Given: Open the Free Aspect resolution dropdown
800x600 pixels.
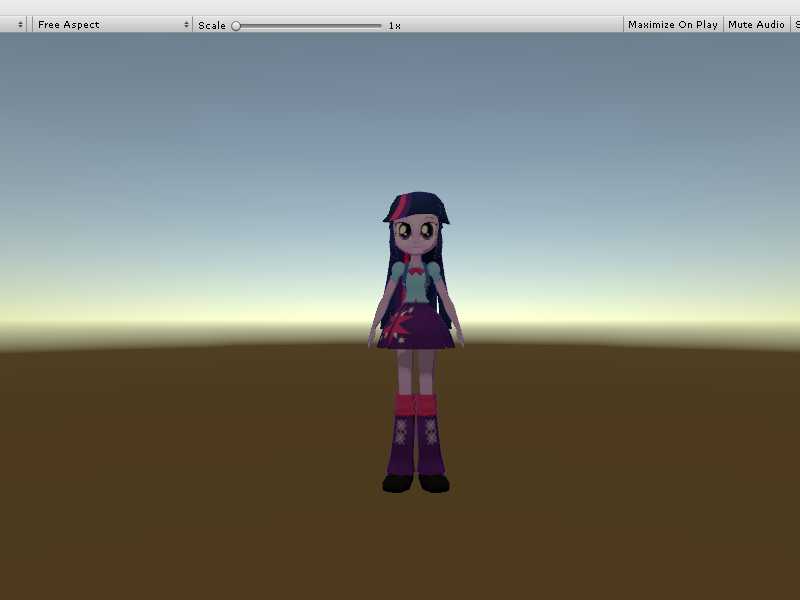Looking at the screenshot, I should [x=112, y=24].
